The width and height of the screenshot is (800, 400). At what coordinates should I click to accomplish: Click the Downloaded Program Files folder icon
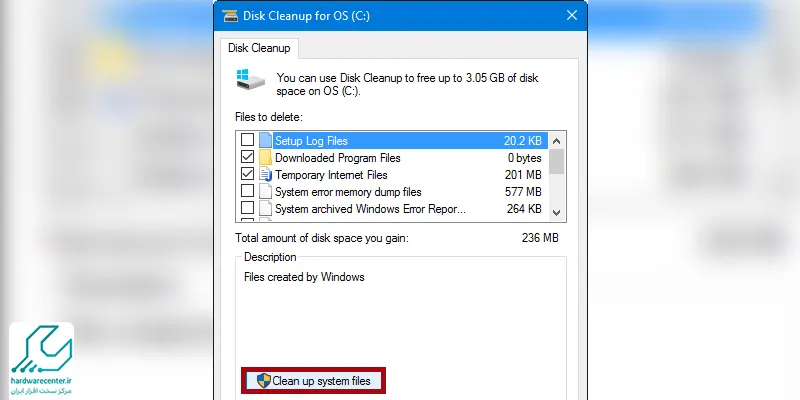pyautogui.click(x=265, y=158)
